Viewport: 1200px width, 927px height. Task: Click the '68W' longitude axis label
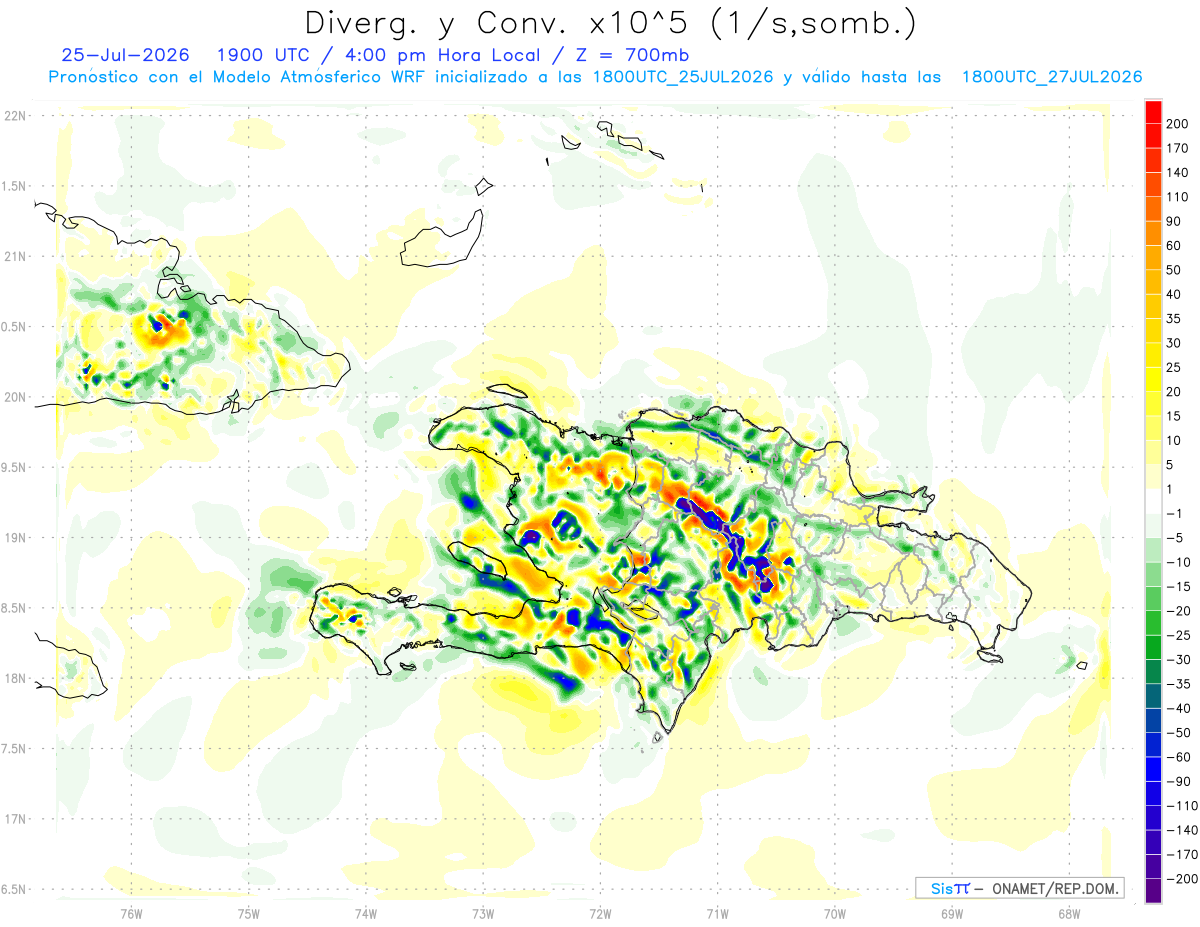point(1069,912)
